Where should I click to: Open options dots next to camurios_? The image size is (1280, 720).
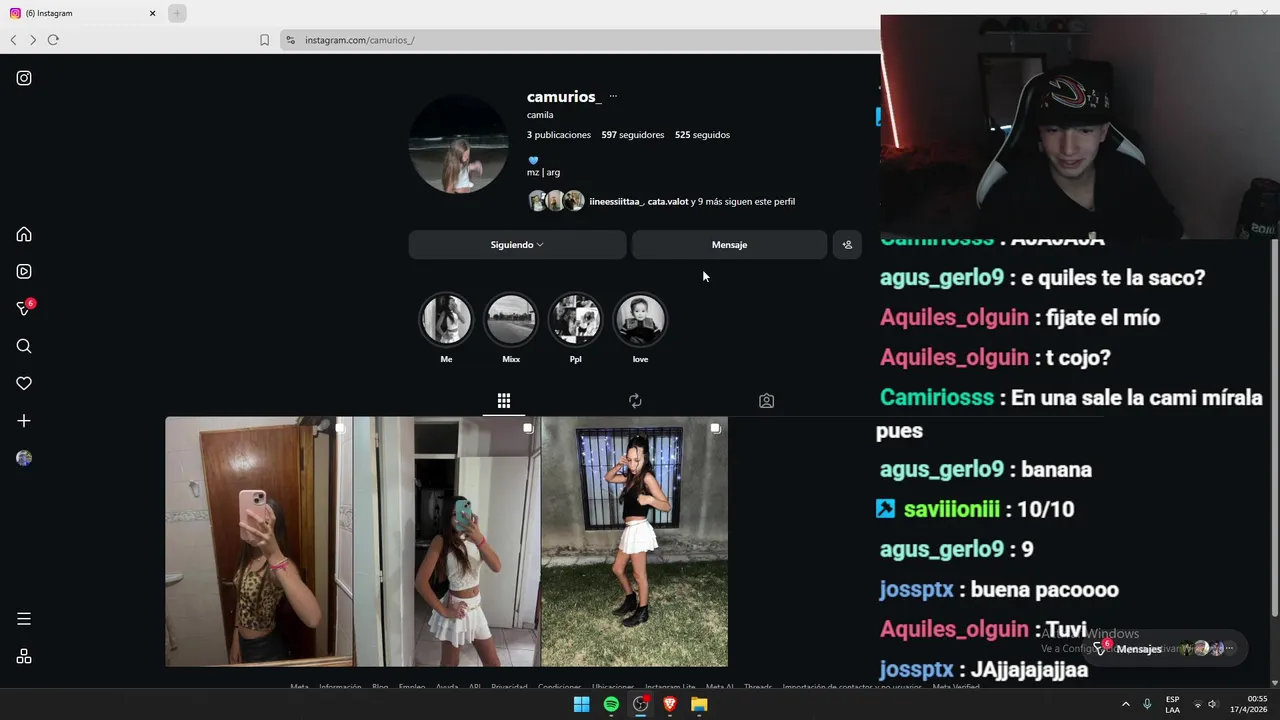[x=613, y=97]
